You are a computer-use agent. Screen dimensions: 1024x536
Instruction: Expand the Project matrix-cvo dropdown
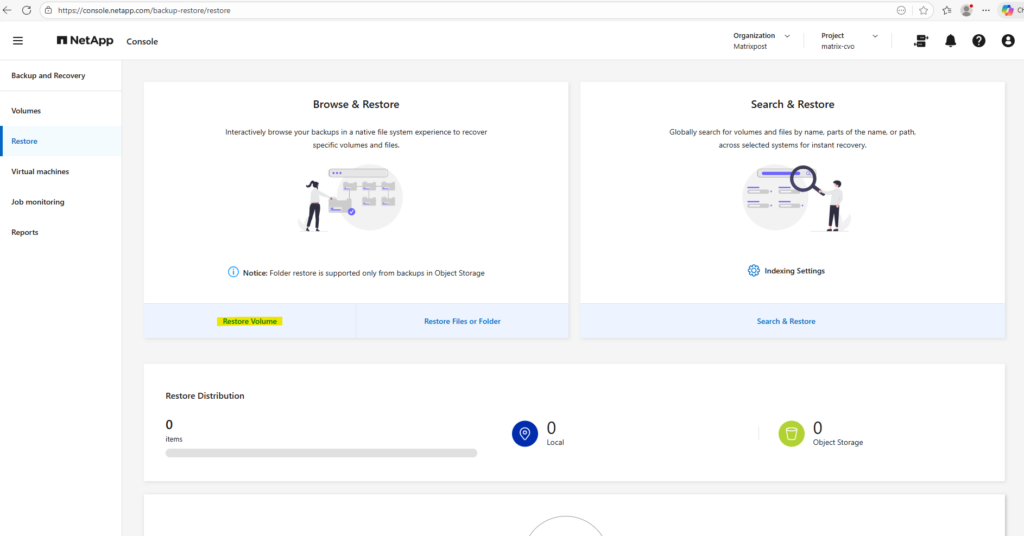coord(874,36)
